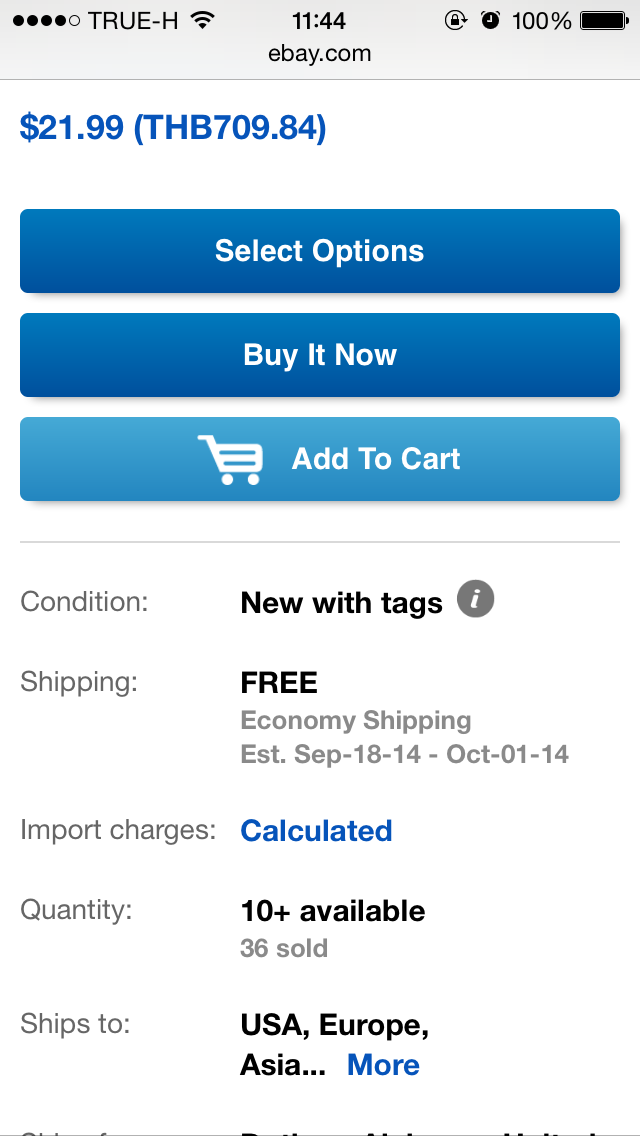Tap the alarm clock status icon
Screen dimensions: 640x1136
coord(490,20)
